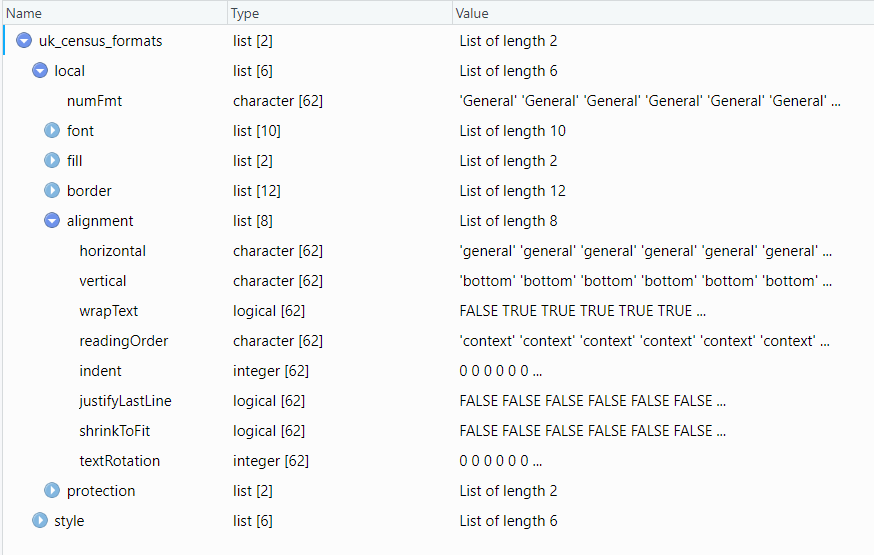874x555 pixels.
Task: Collapse the alignment list
Action: 52,221
